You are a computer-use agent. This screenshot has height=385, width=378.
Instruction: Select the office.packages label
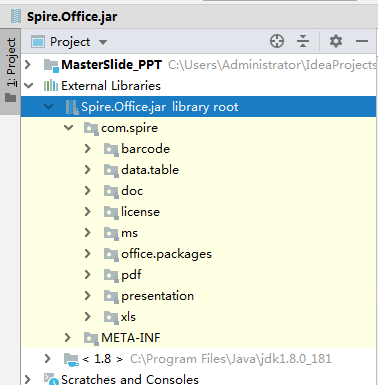point(166,254)
